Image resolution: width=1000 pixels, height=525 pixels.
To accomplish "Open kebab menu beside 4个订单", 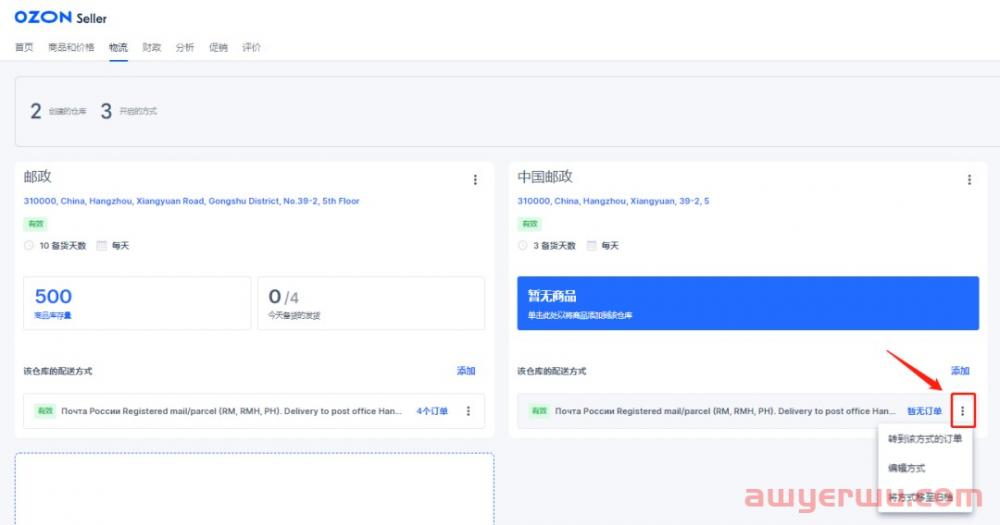I will 468,411.
